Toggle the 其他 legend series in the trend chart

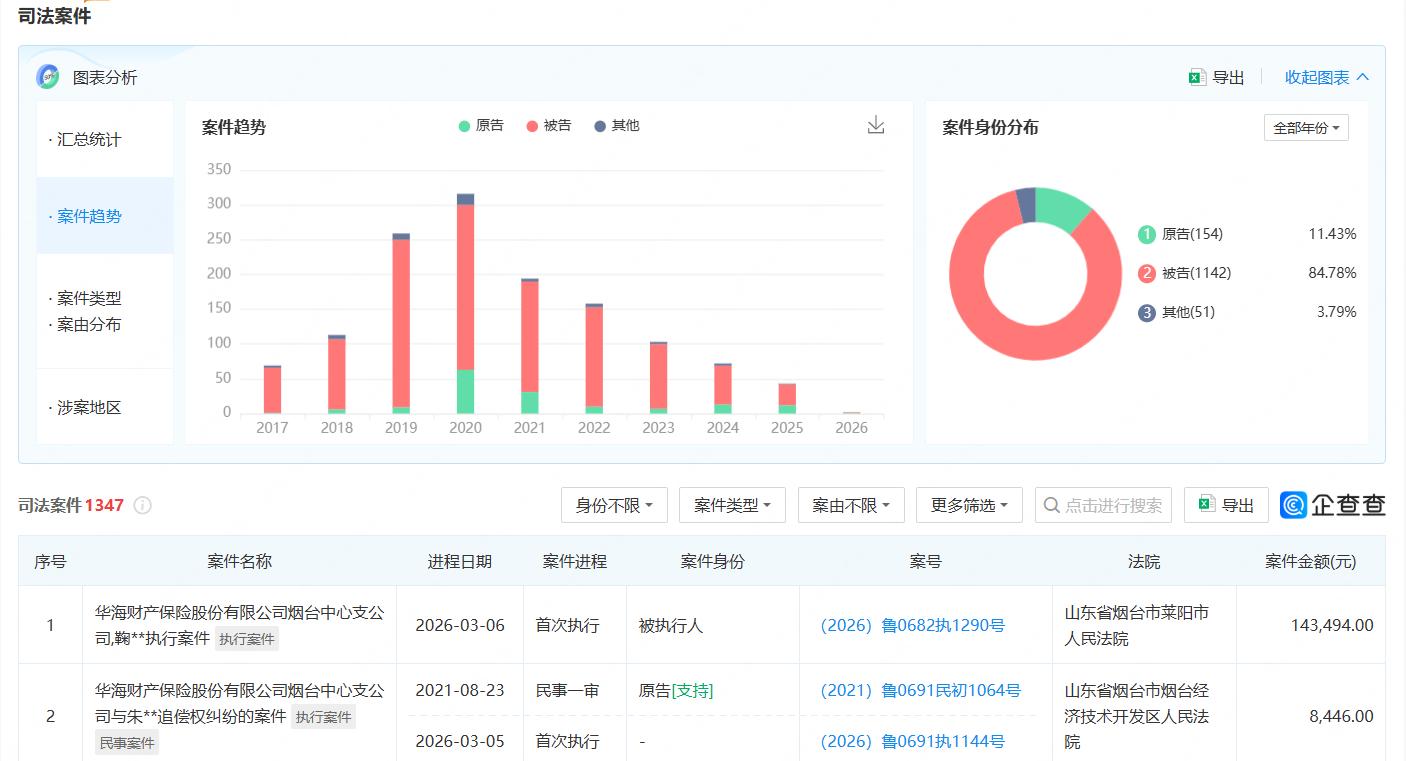coord(616,126)
